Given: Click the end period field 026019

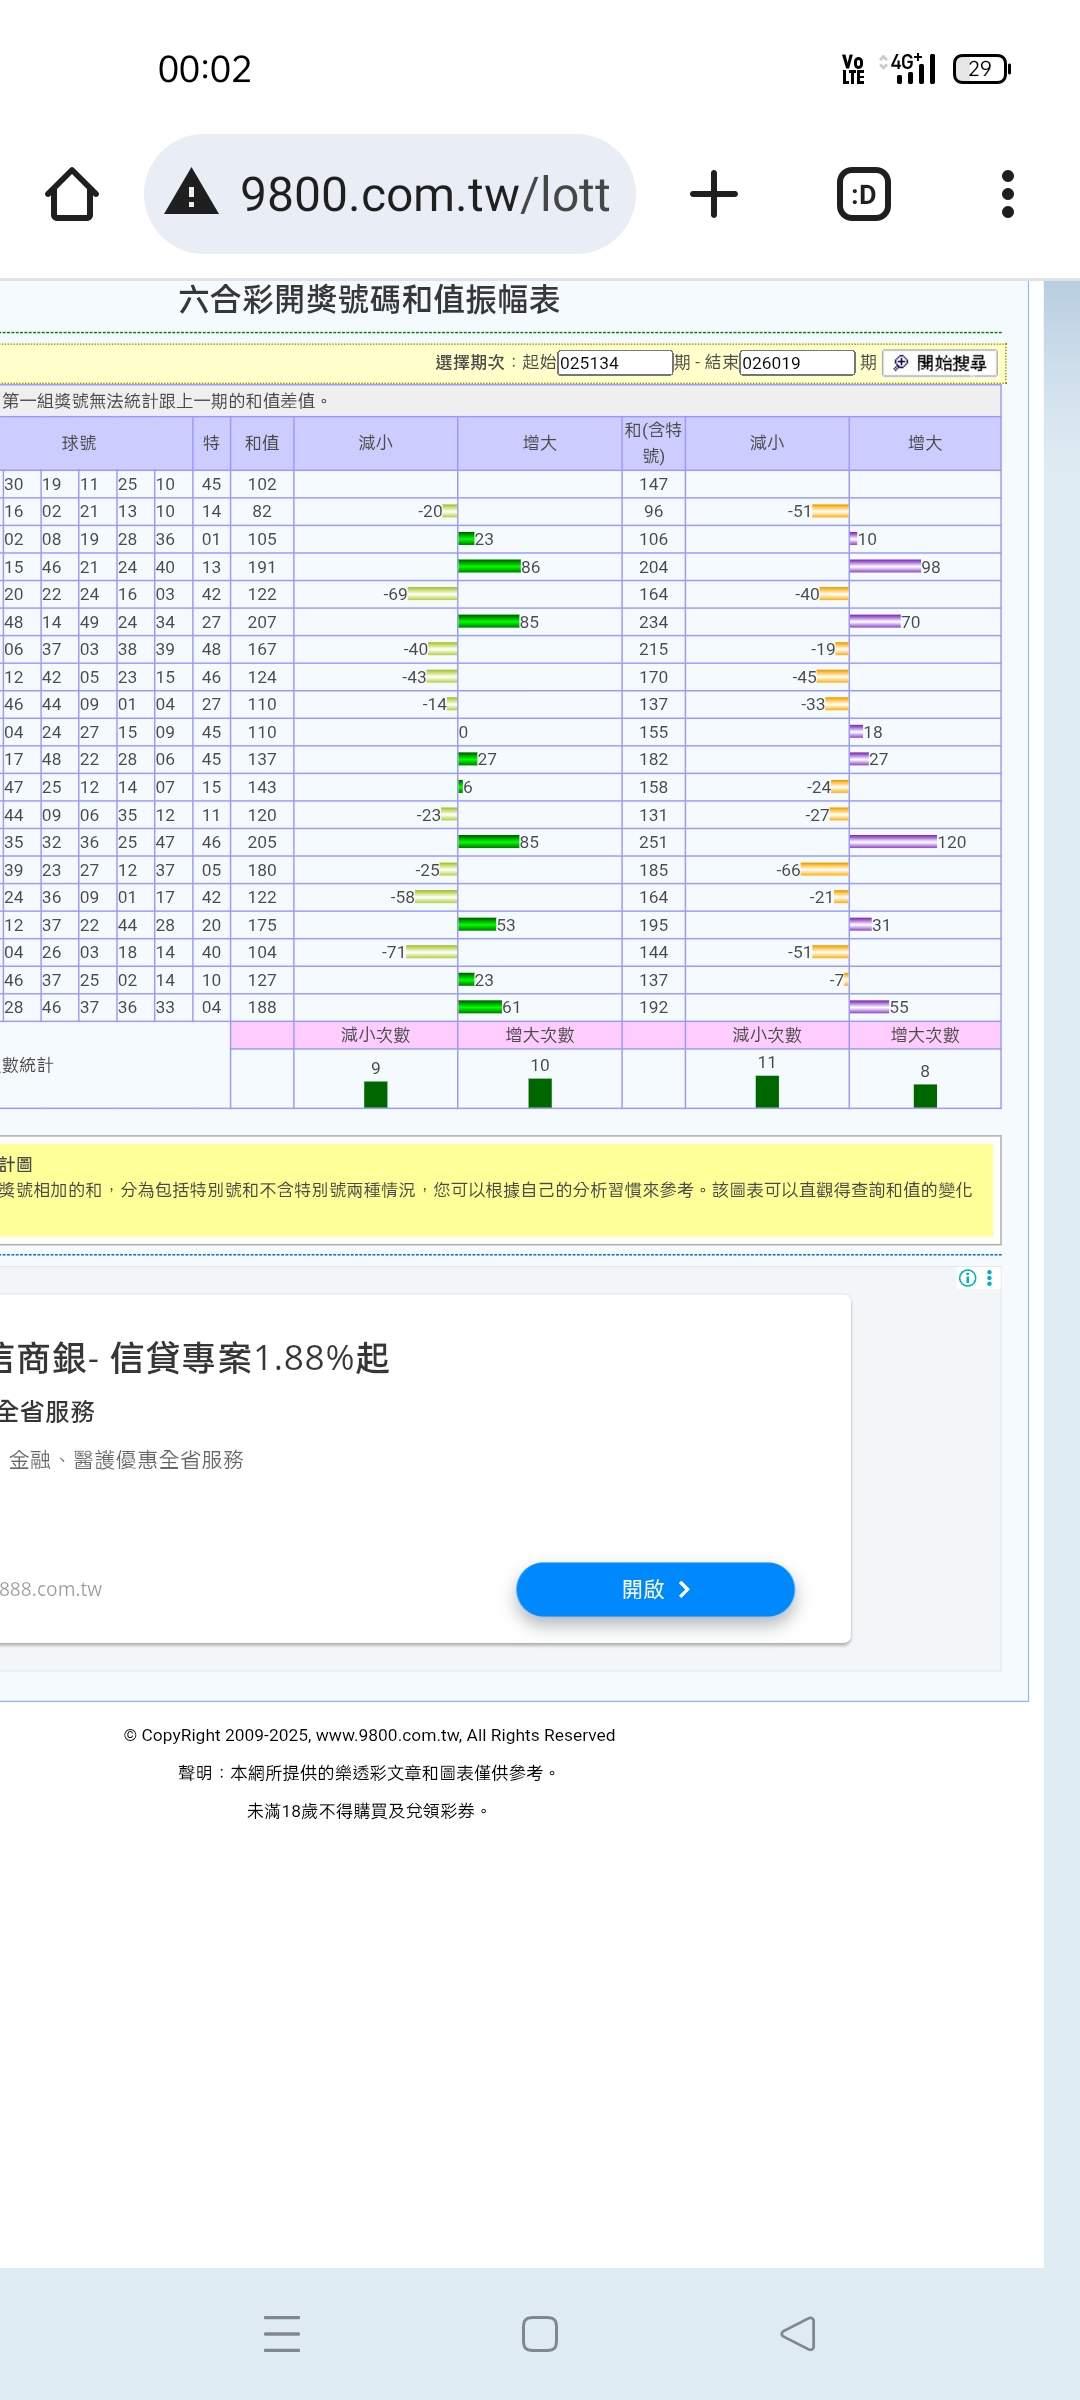Looking at the screenshot, I should pyautogui.click(x=796, y=363).
